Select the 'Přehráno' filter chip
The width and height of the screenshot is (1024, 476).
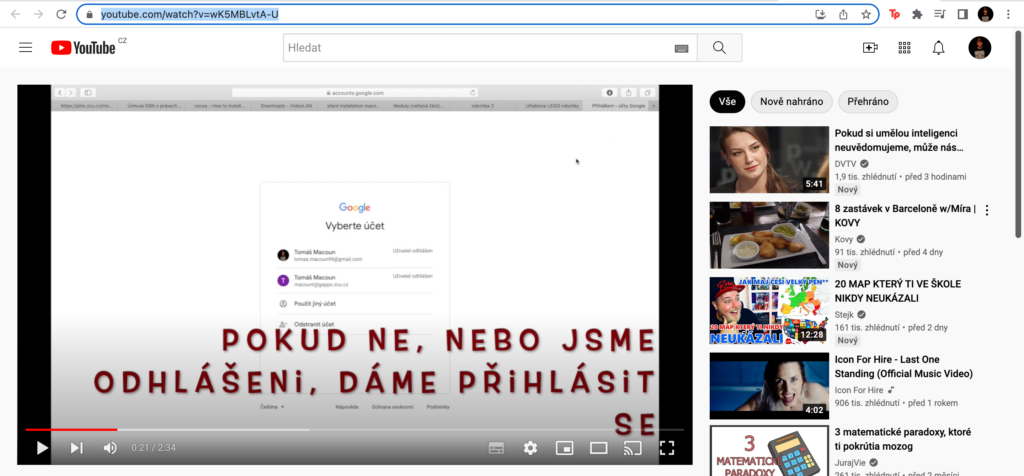[x=868, y=101]
